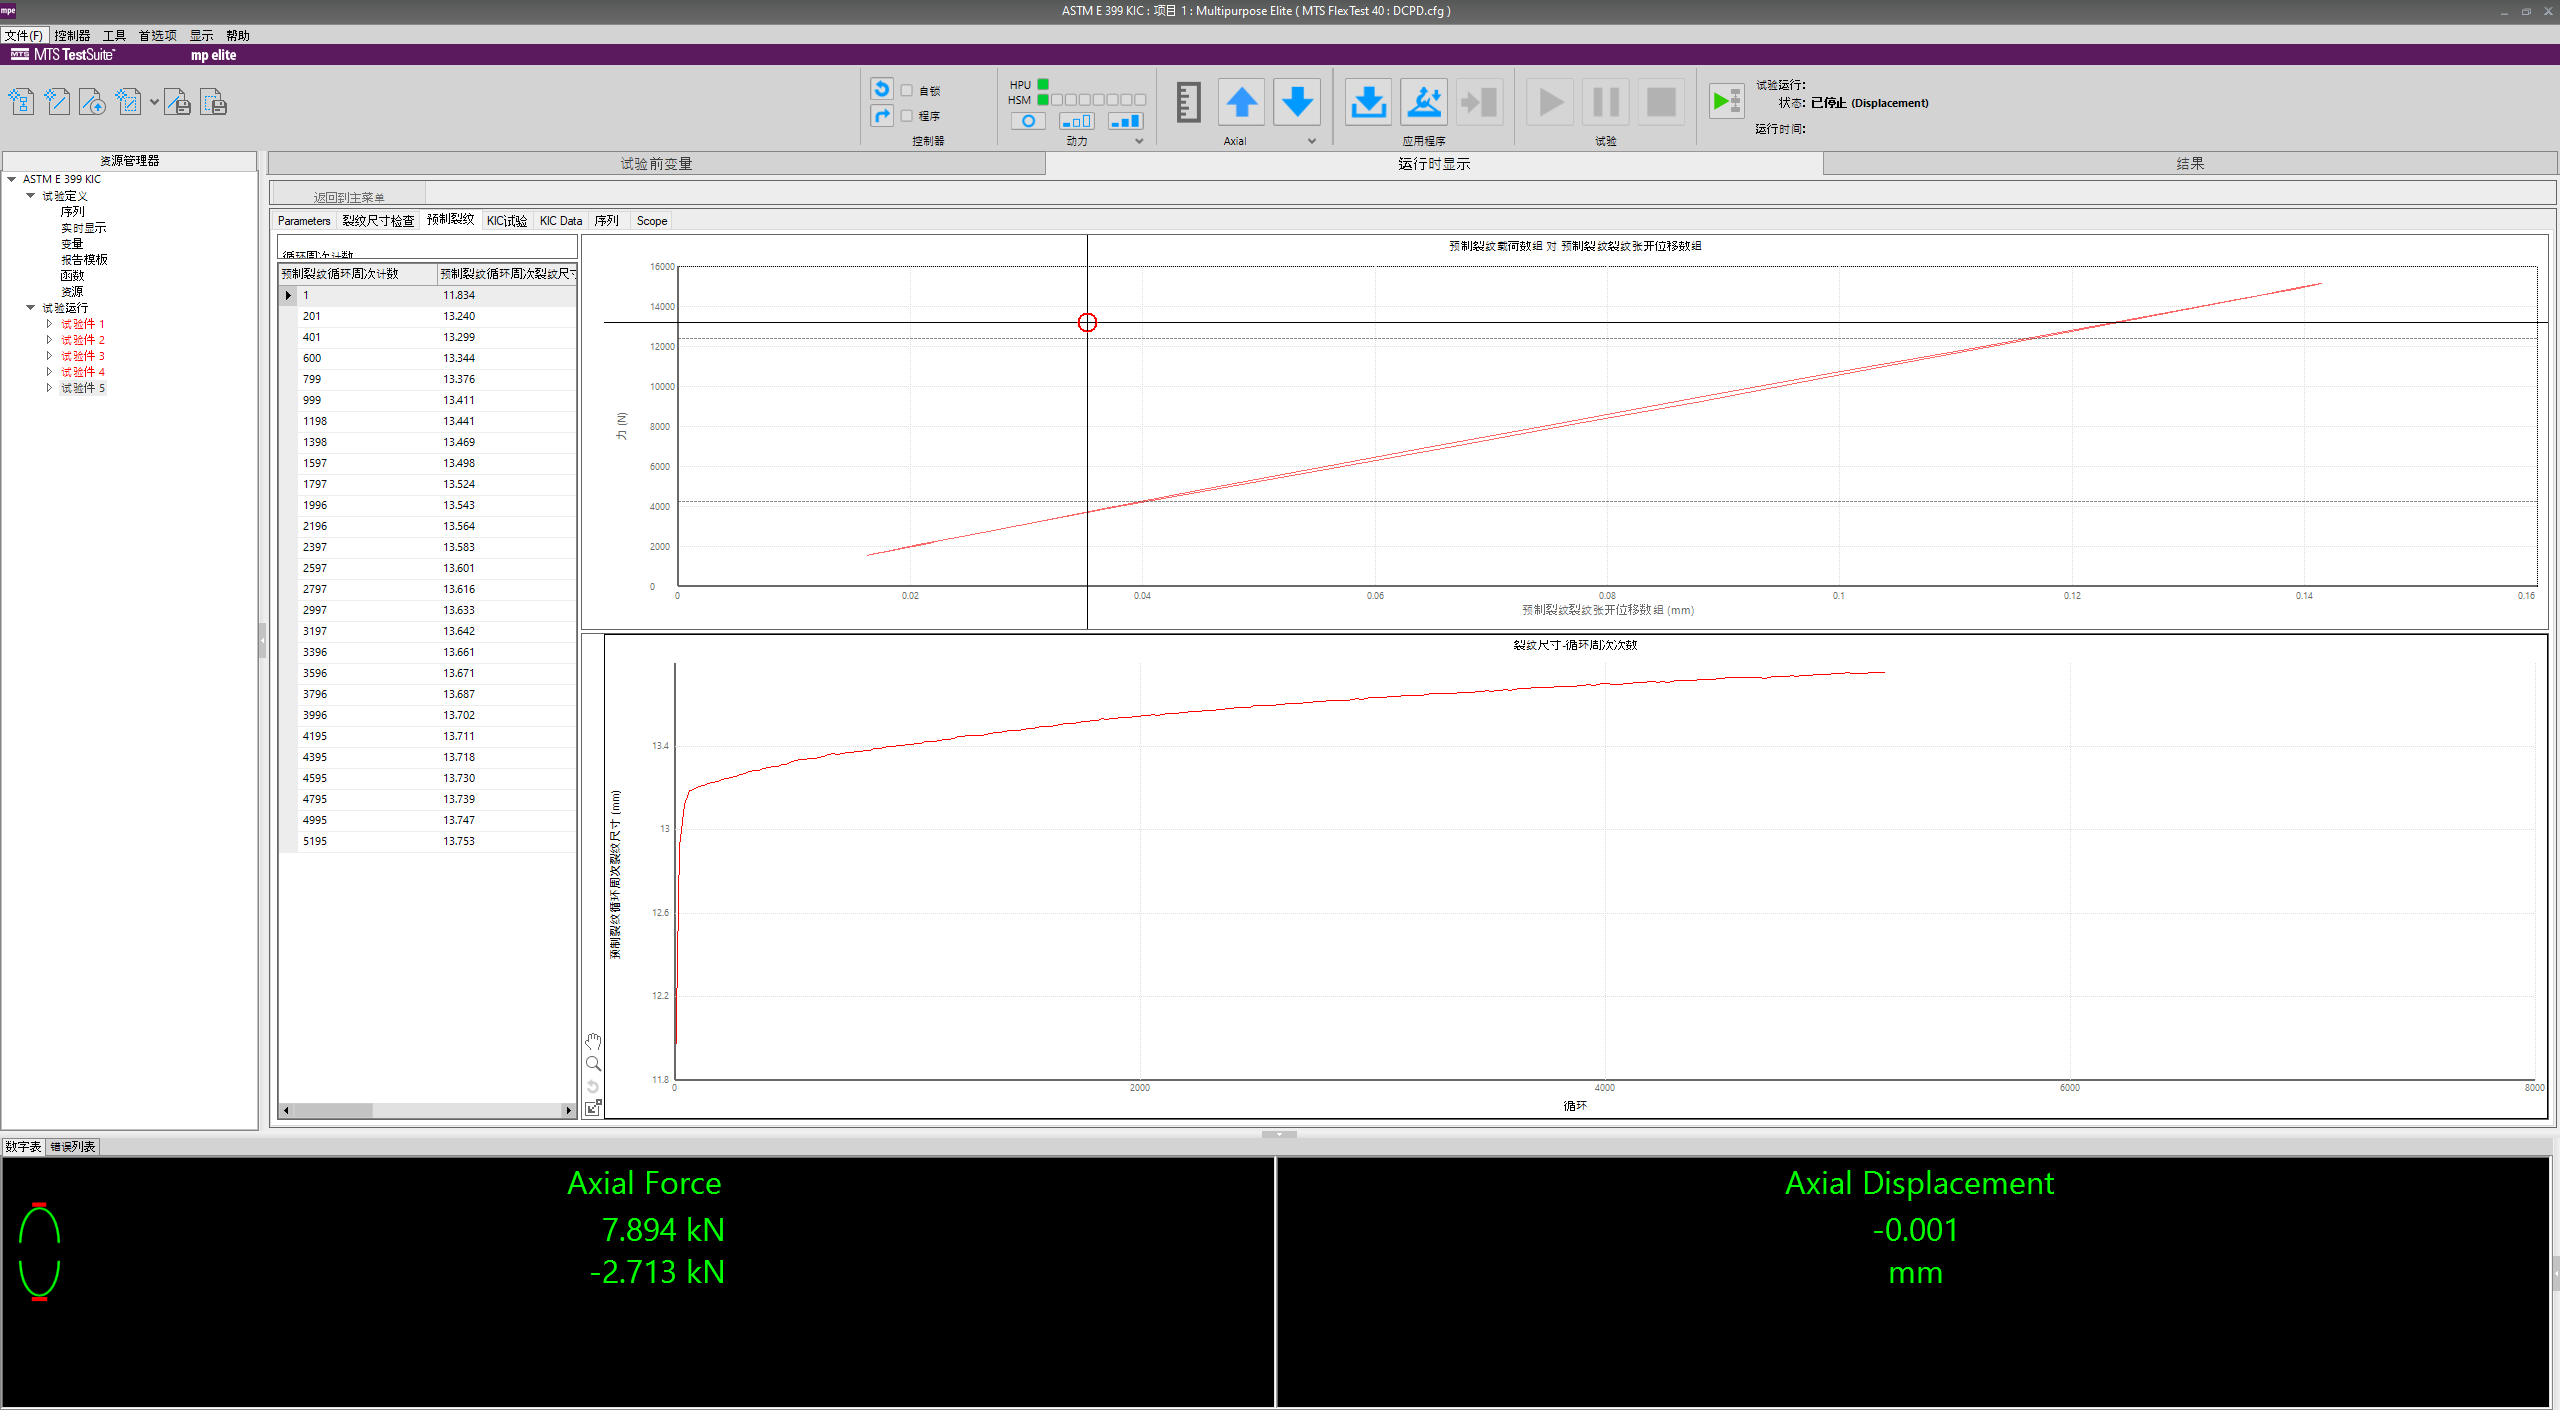This screenshot has height=1410, width=2560.
Task: Click the save test floppy-disk icon
Action: click(x=178, y=102)
